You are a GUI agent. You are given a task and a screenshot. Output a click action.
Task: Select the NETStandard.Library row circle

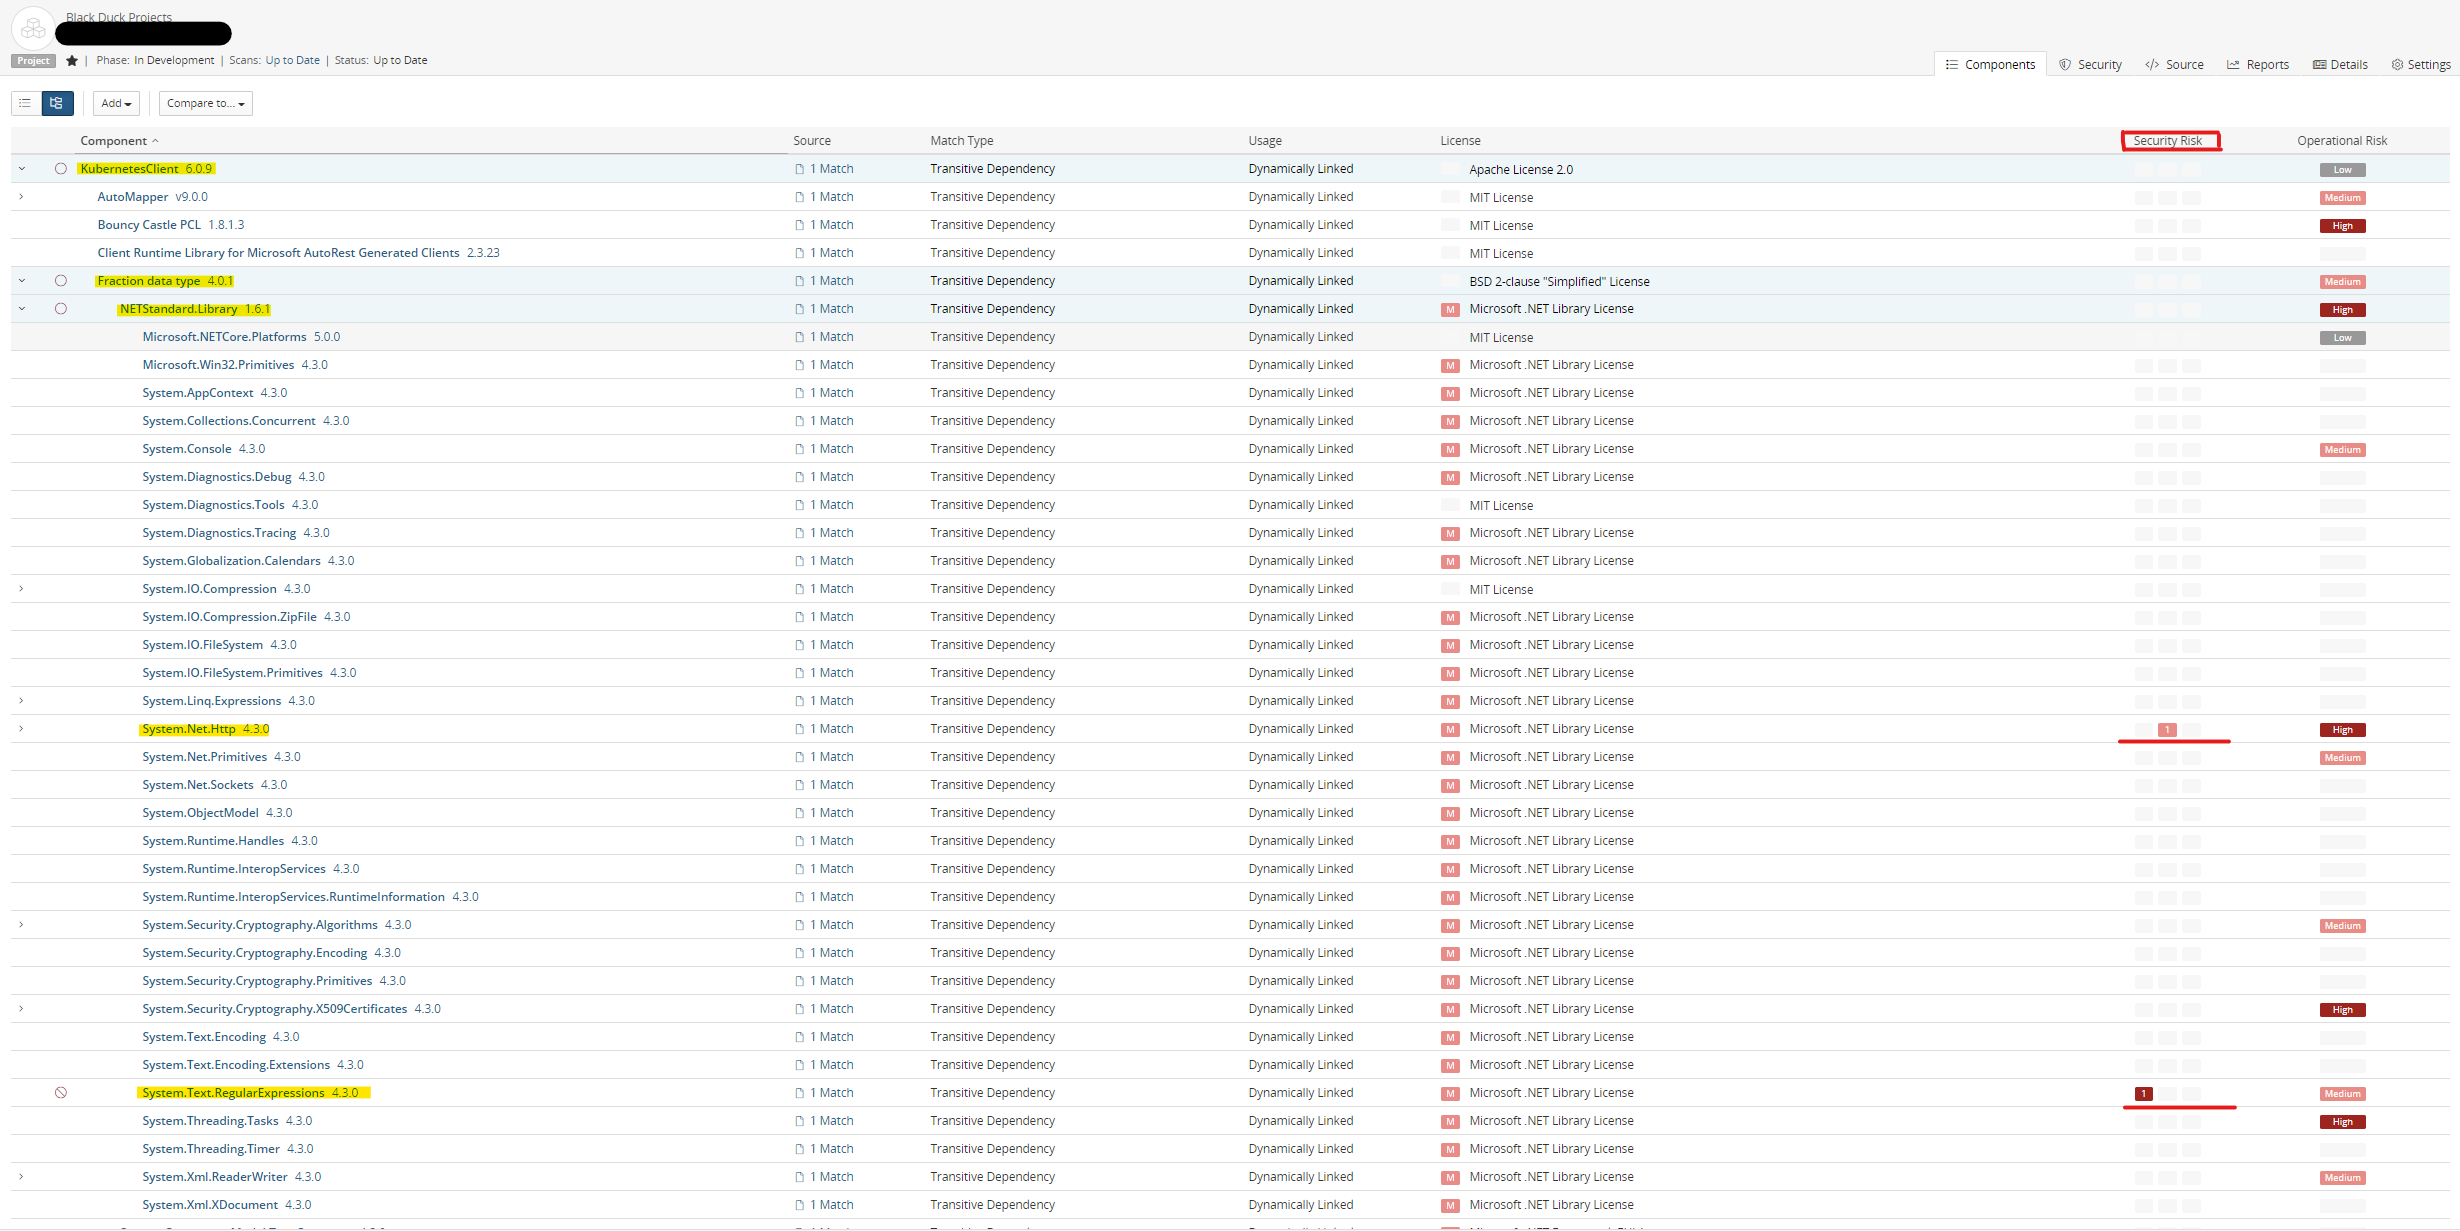tap(61, 309)
